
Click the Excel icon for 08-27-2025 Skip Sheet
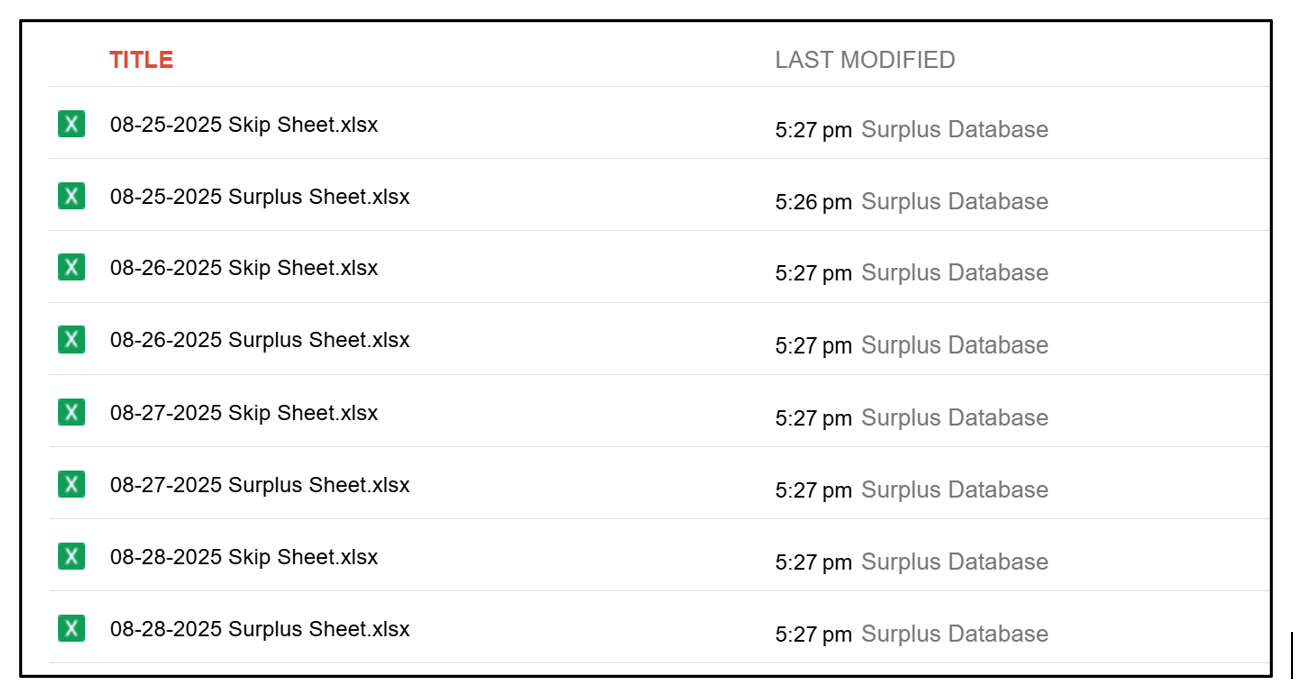71,411
